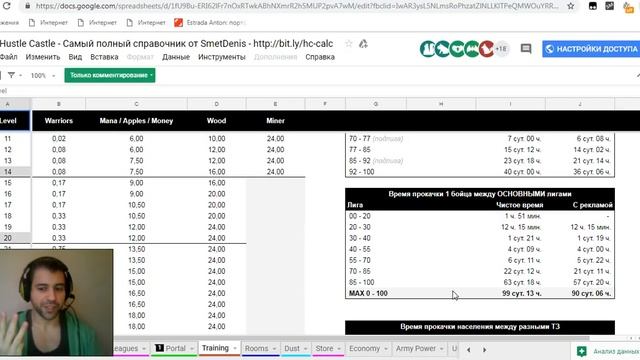640x360 pixels.
Task: Bookmark this page with the address bar star
Action: coord(571,6)
